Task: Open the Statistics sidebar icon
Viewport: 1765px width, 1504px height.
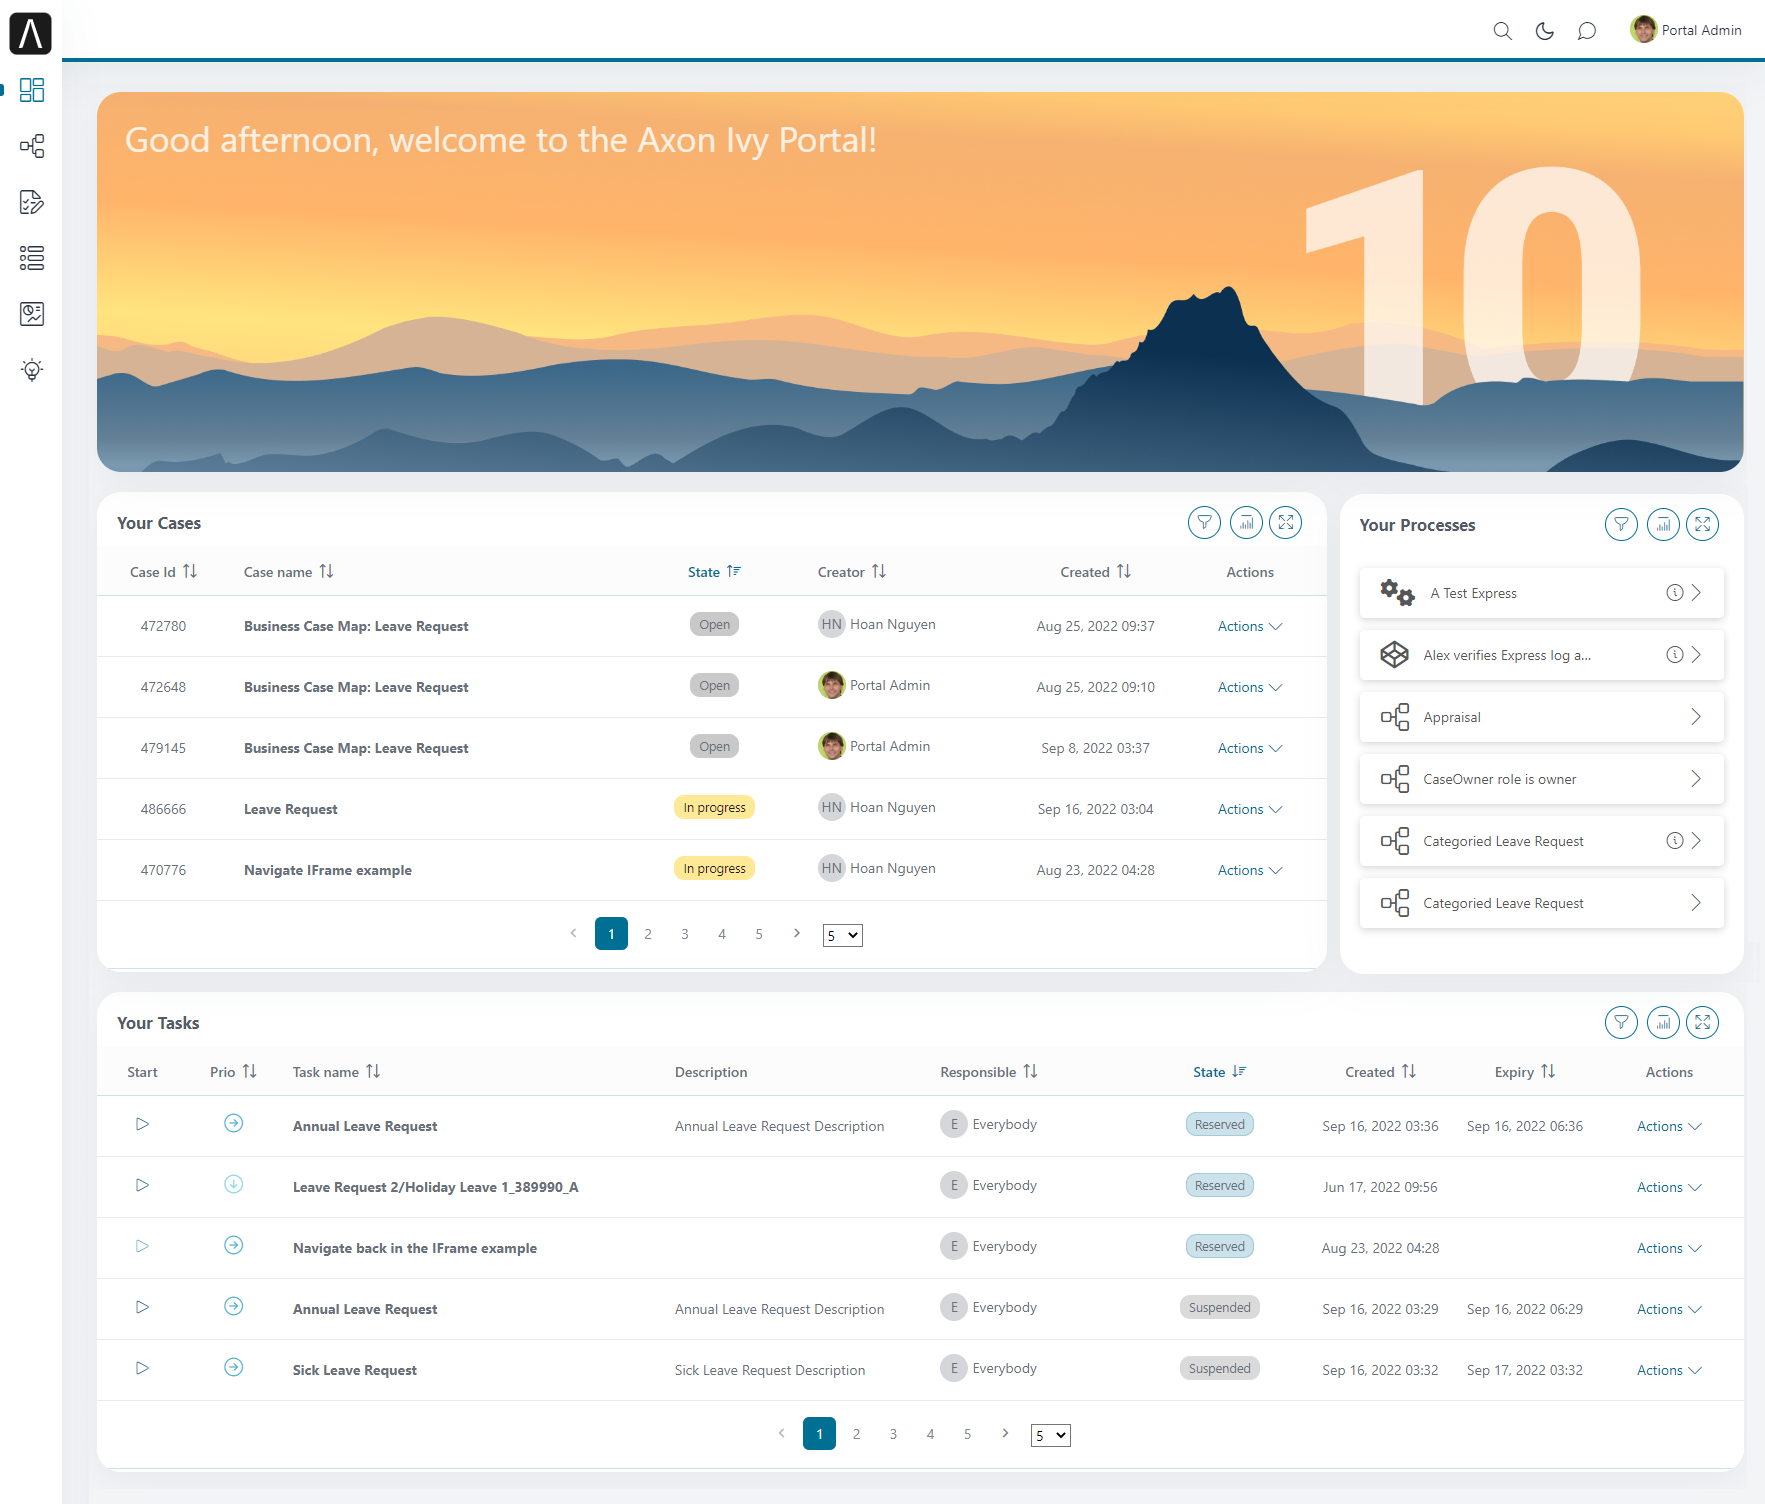Action: 32,314
